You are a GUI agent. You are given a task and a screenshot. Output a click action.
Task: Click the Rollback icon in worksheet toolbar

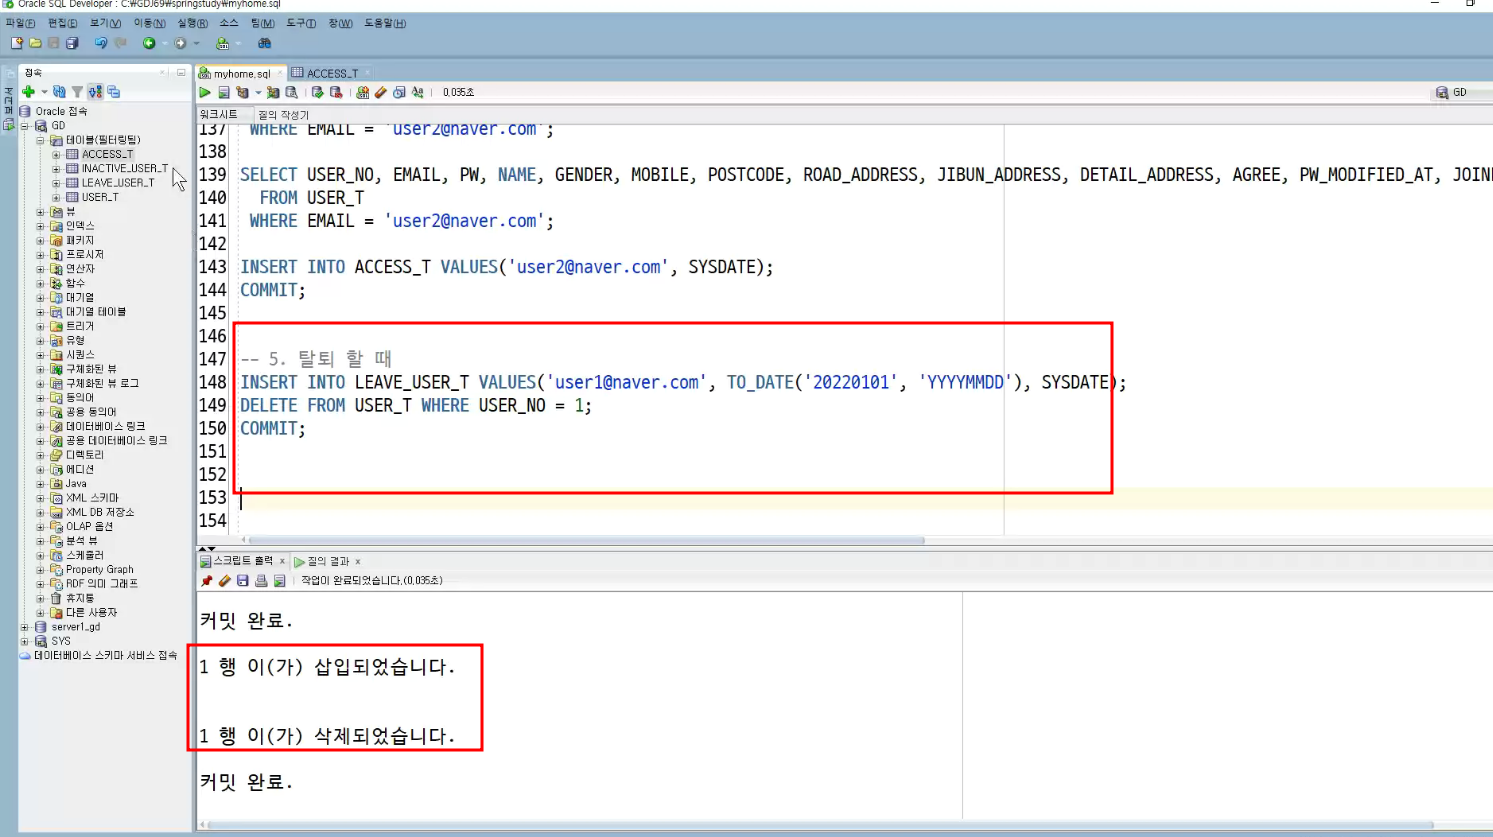point(336,92)
